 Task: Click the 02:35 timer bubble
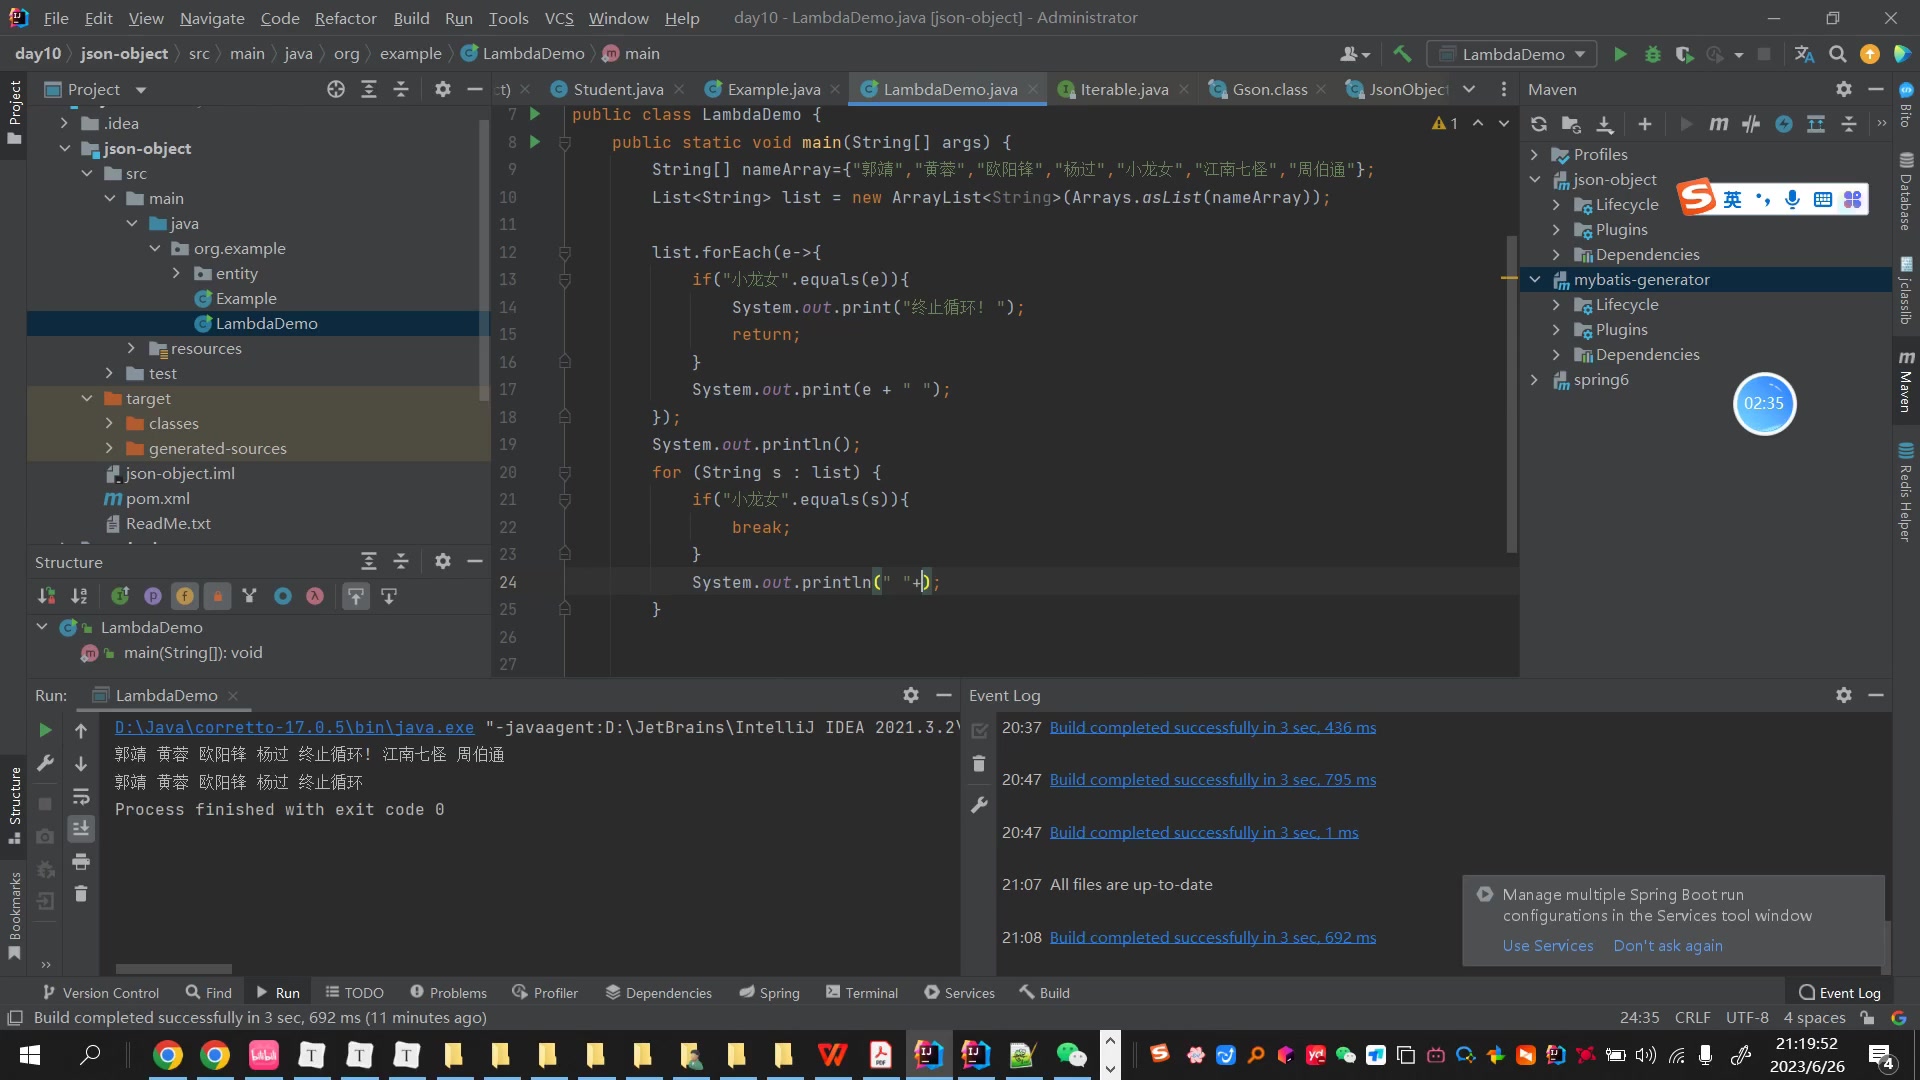[x=1763, y=403]
